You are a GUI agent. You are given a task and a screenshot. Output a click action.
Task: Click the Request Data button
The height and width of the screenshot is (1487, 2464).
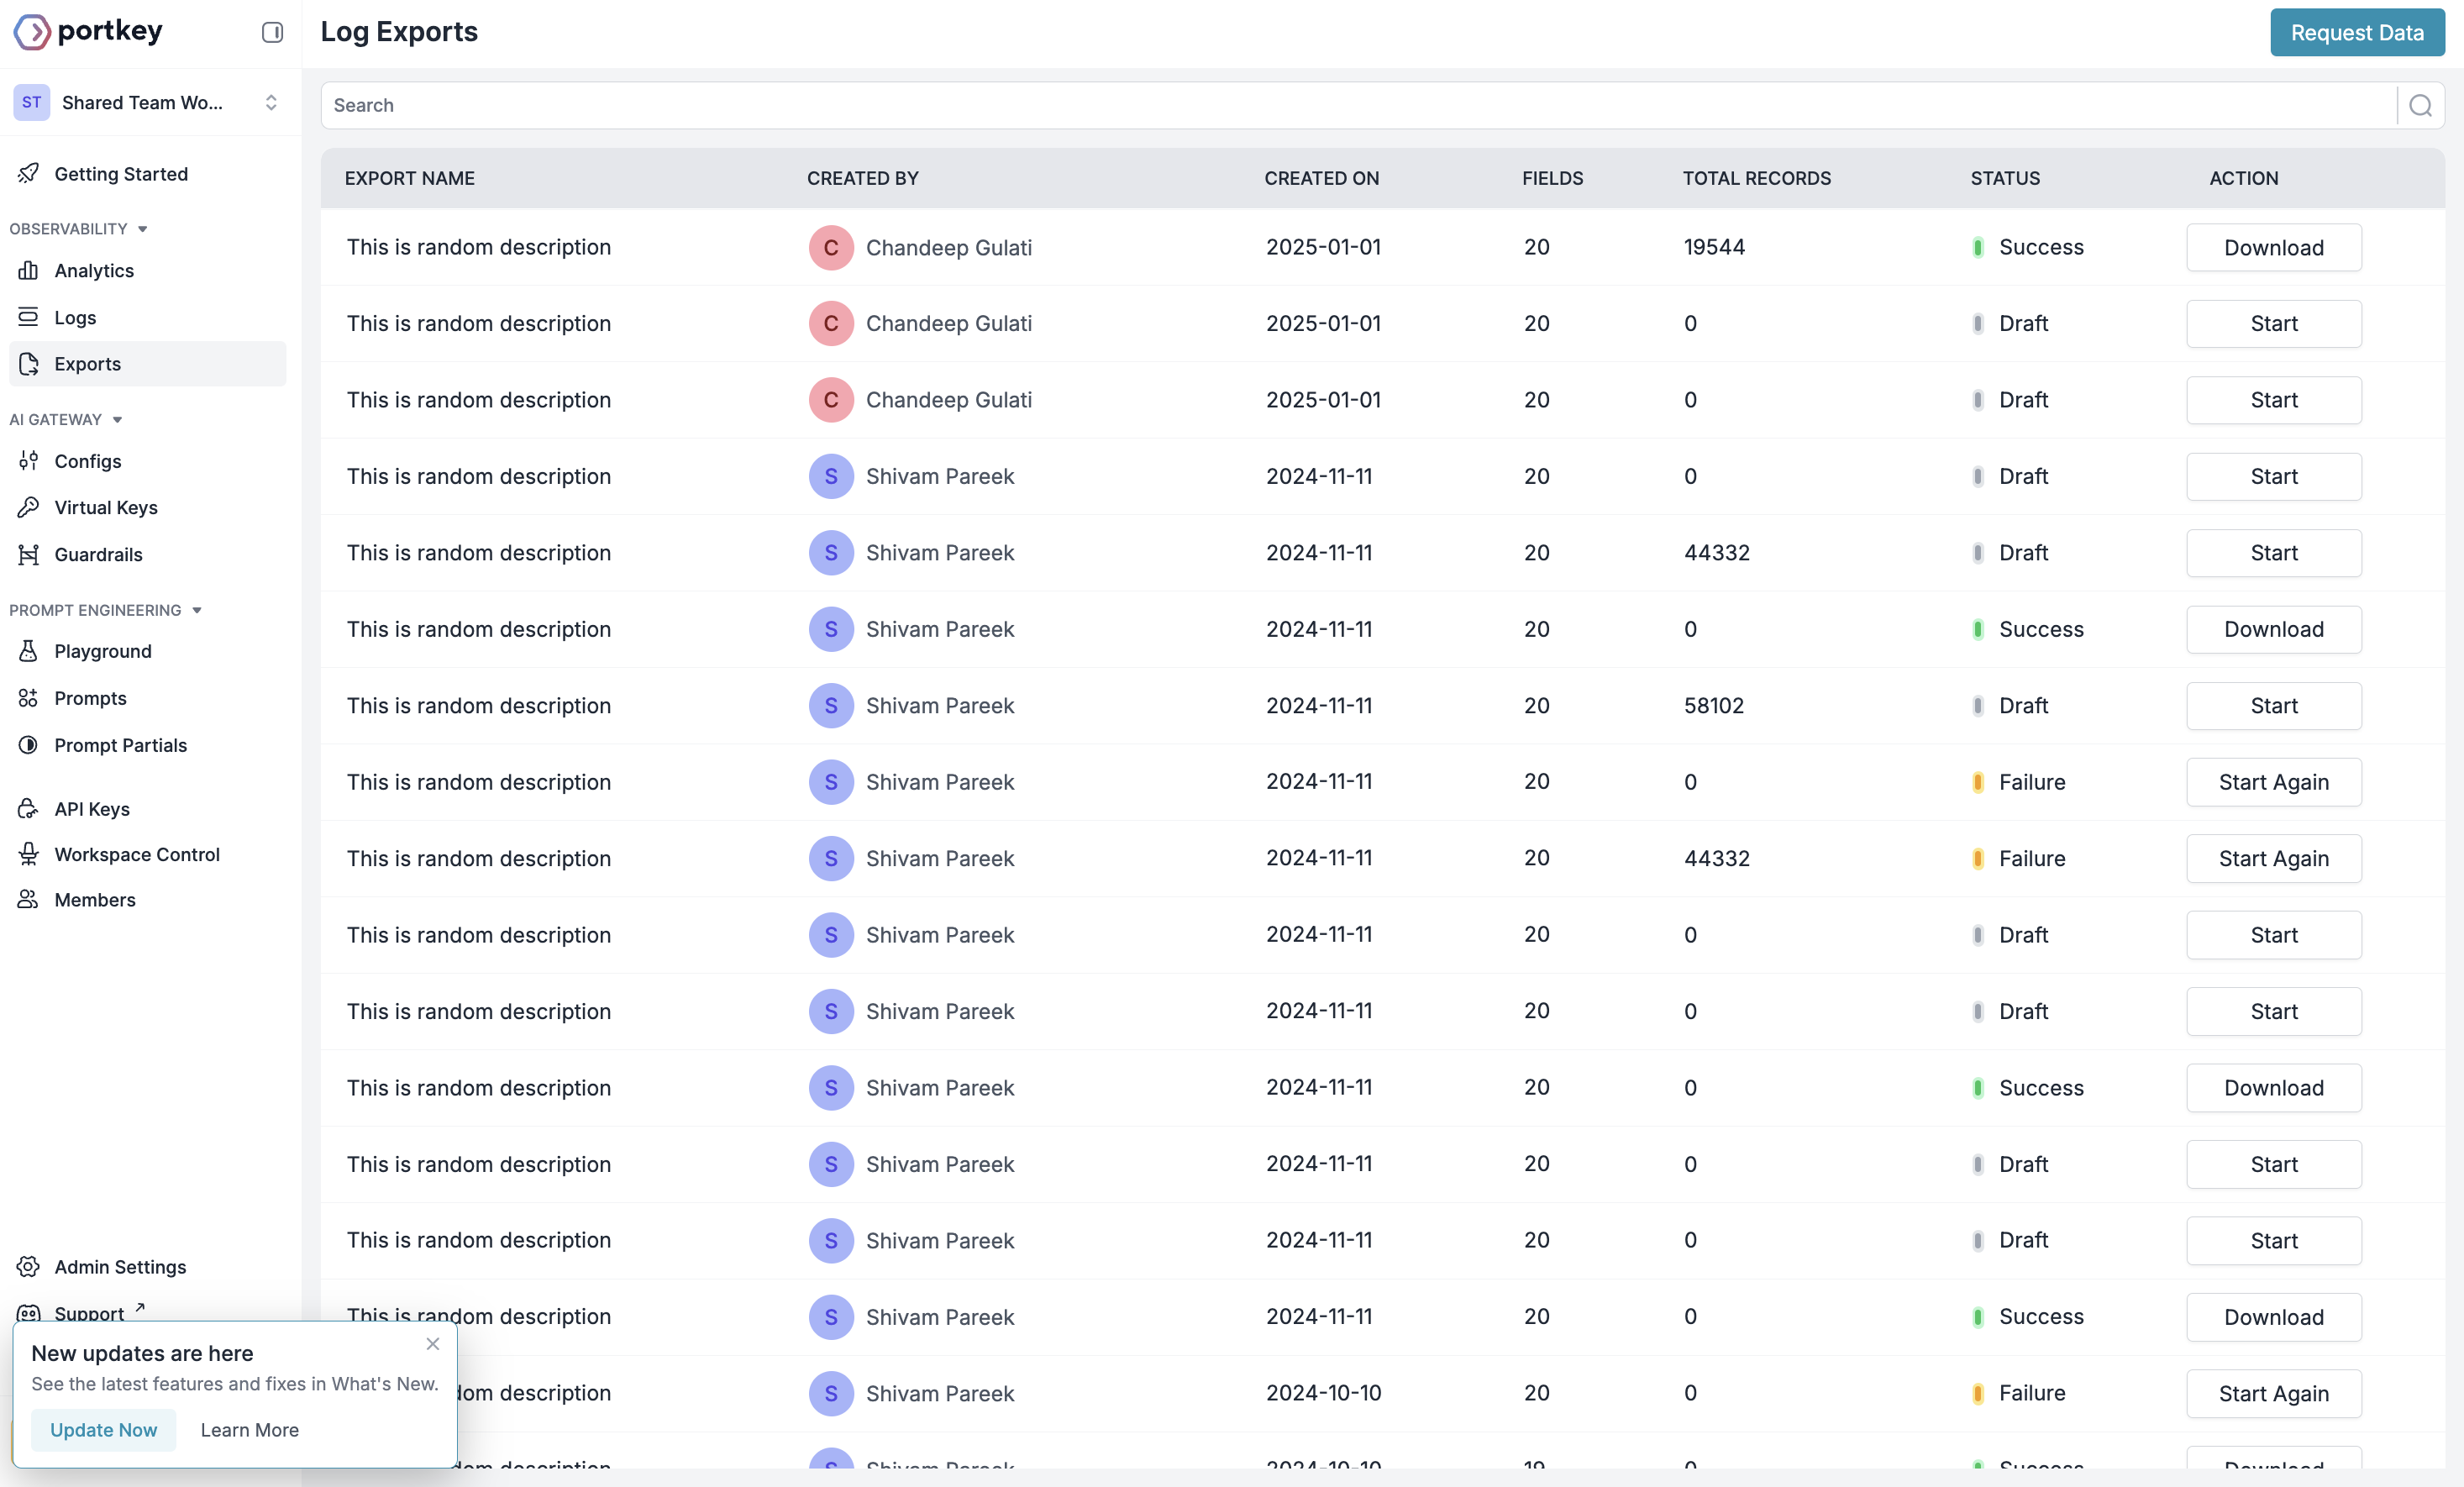(2357, 32)
